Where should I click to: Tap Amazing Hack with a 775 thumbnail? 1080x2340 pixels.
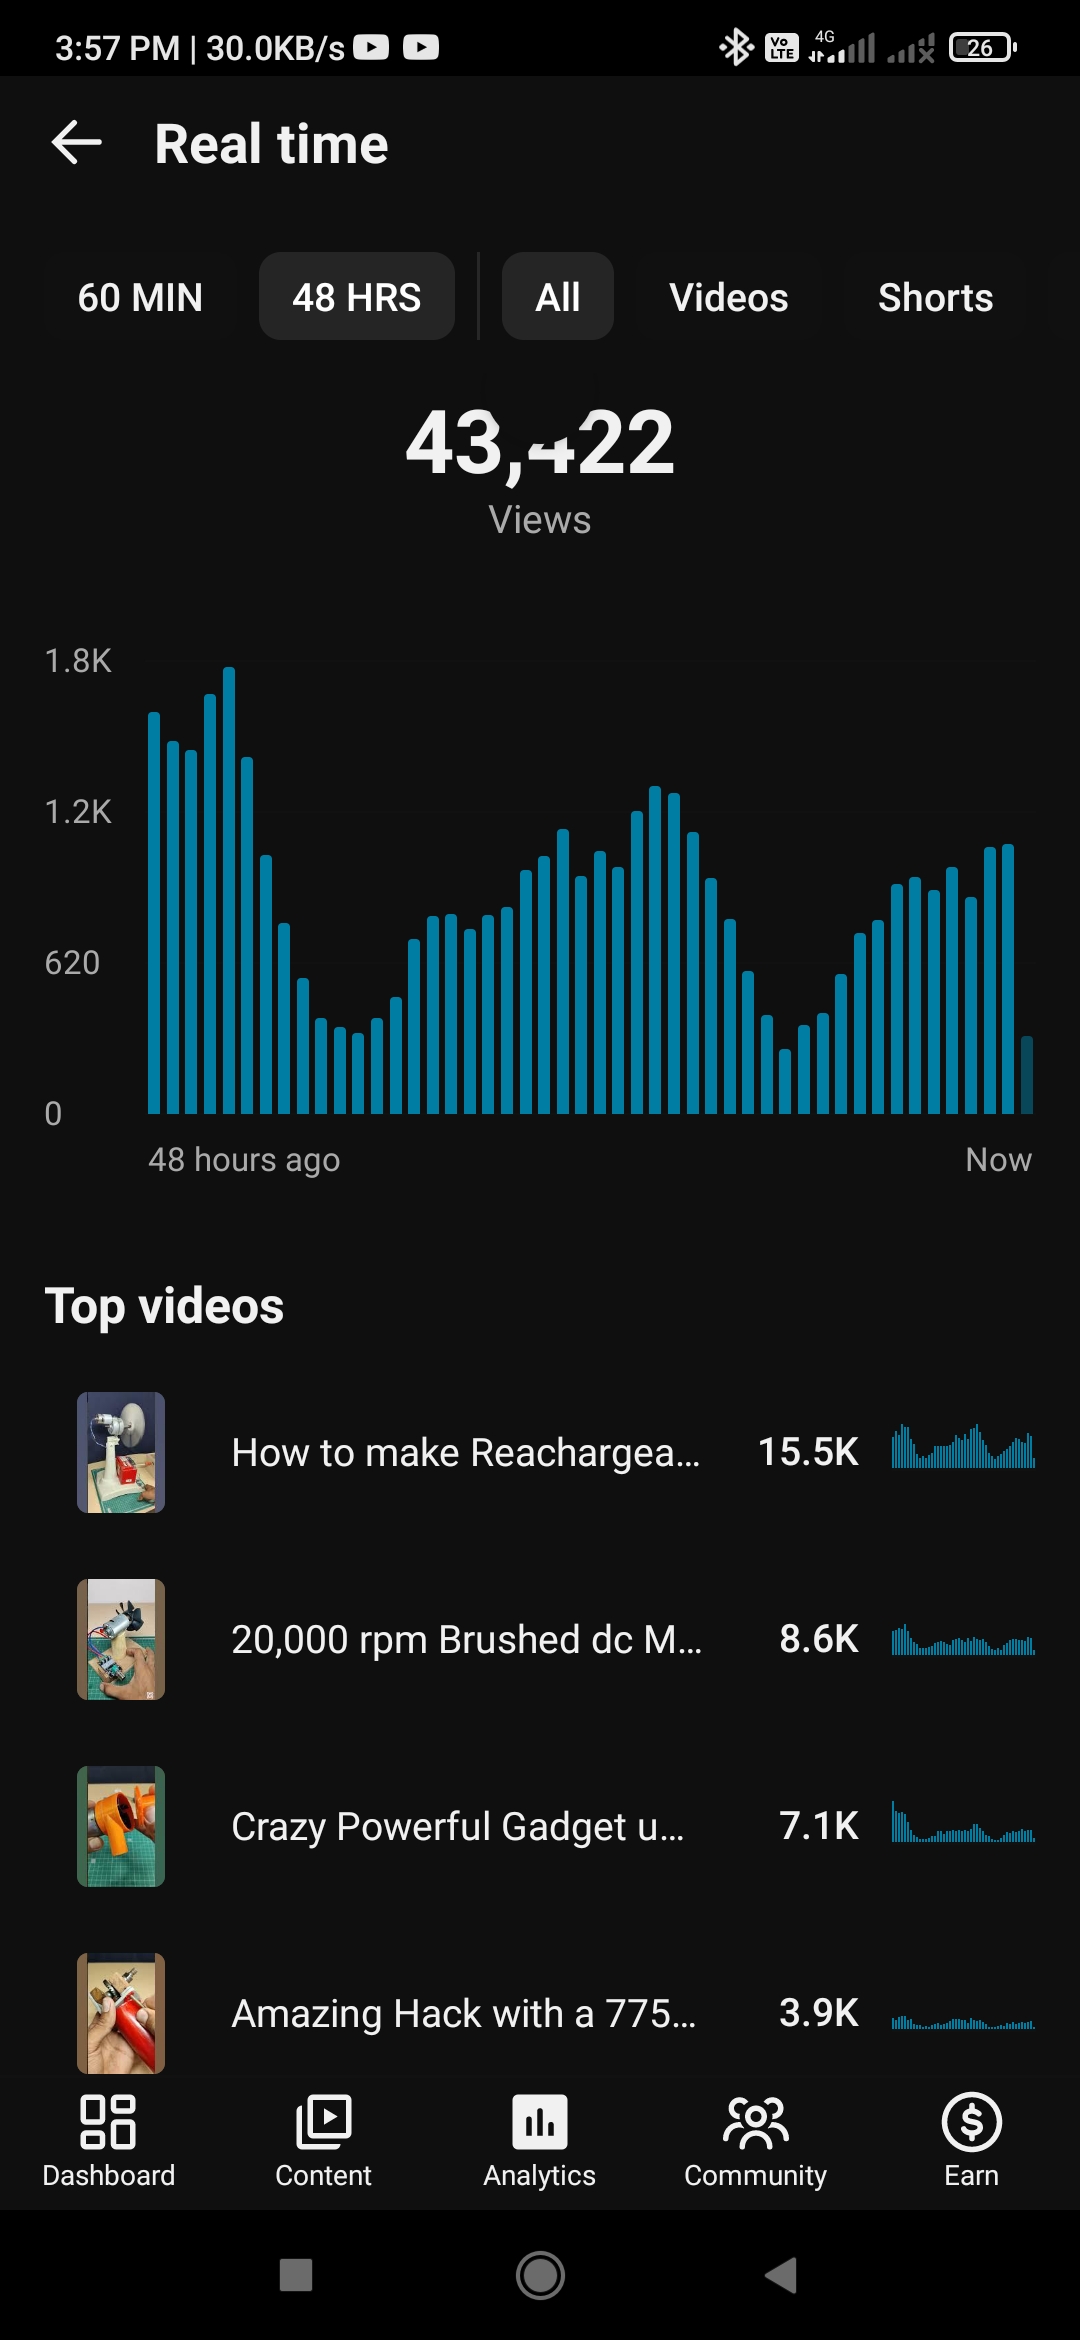coord(121,2013)
